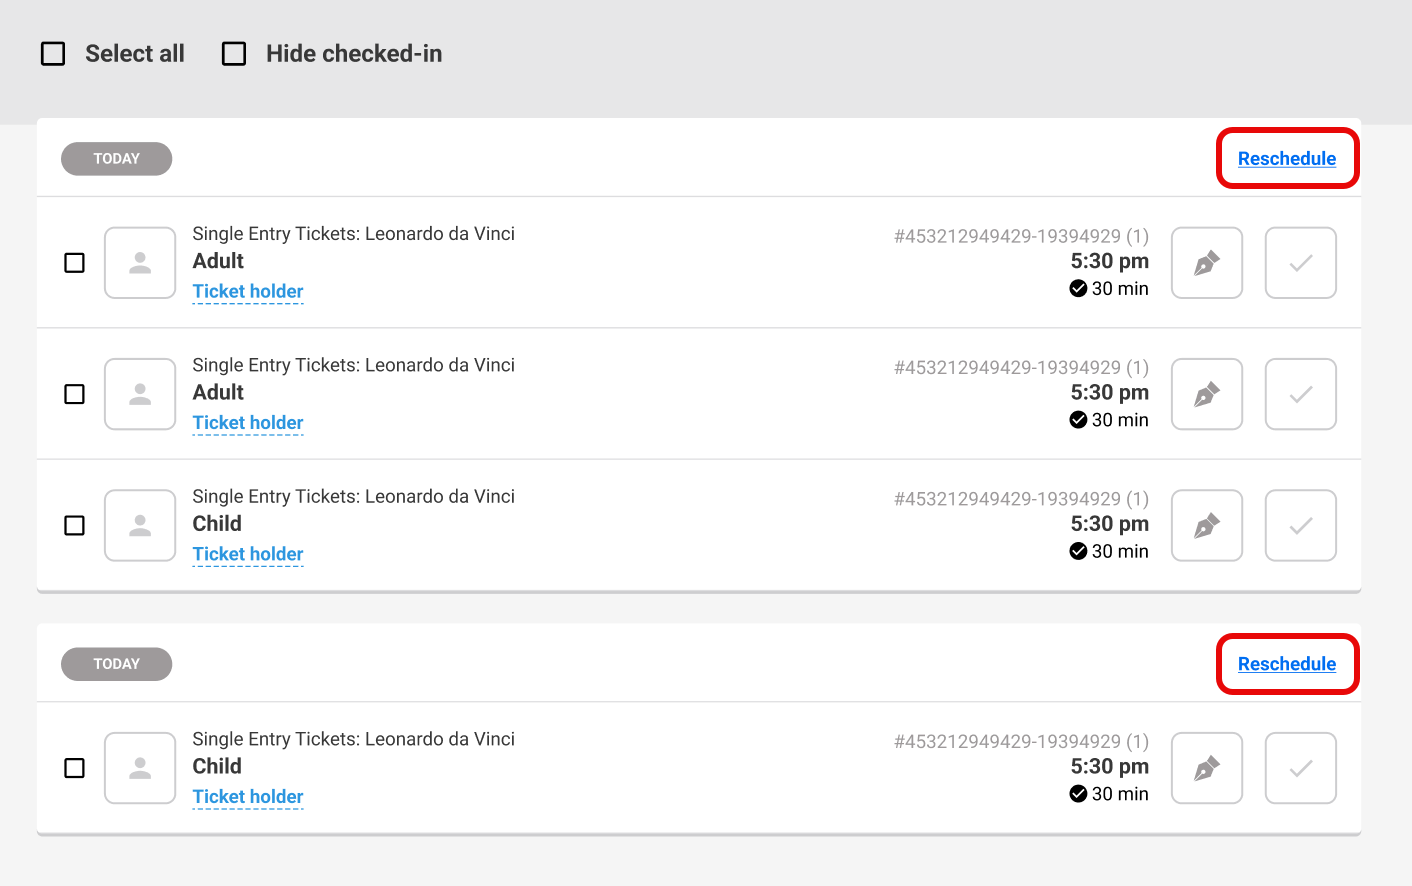Select the second Adult ticket checkbox
Image resolution: width=1412 pixels, height=886 pixels.
click(75, 394)
